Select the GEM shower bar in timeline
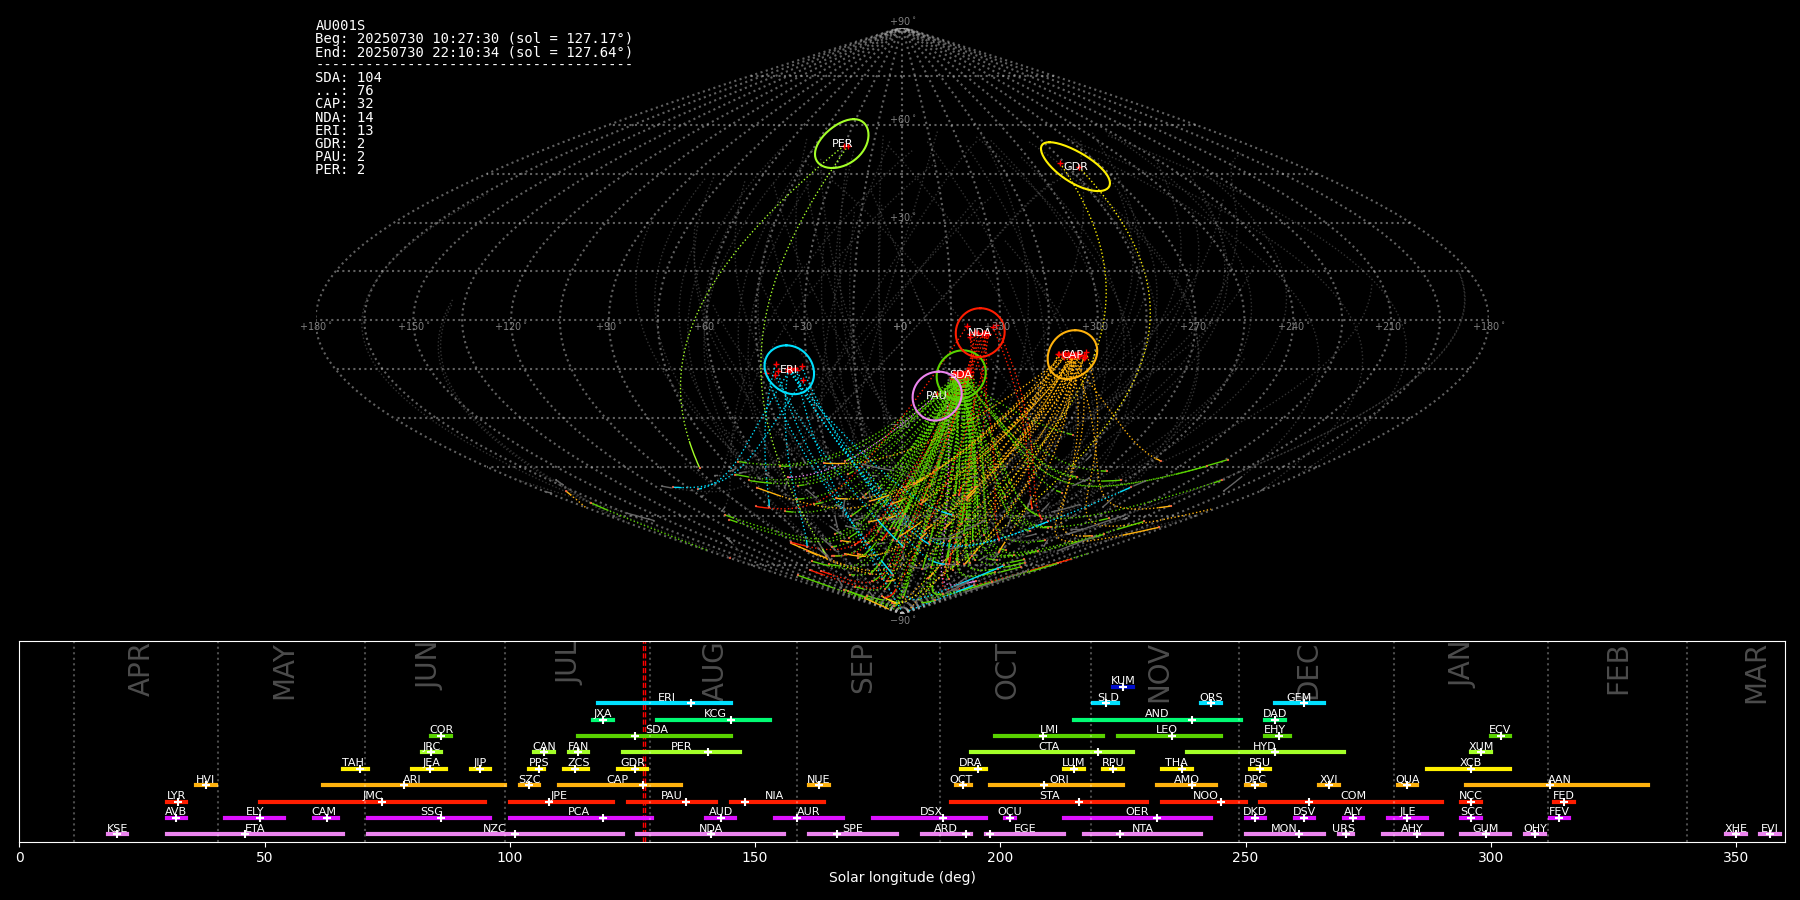The width and height of the screenshot is (1800, 900). click(x=1299, y=703)
